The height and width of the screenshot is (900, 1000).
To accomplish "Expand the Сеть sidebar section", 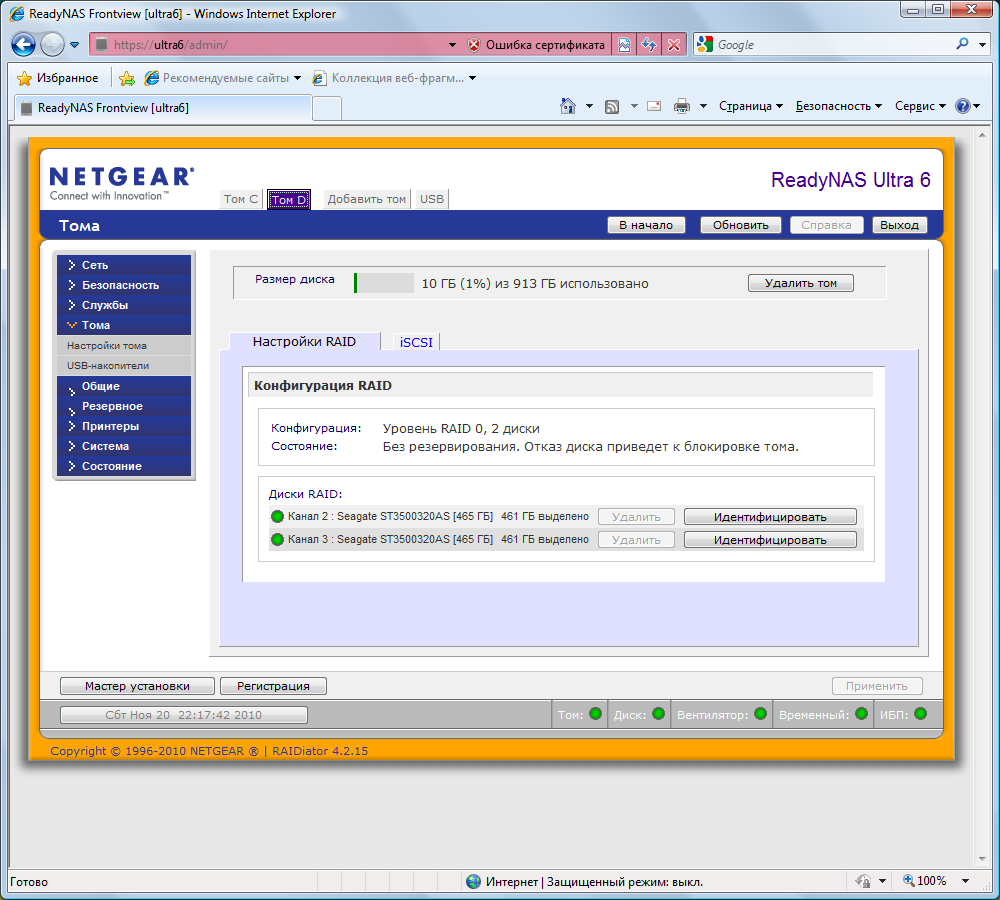I will (x=124, y=265).
